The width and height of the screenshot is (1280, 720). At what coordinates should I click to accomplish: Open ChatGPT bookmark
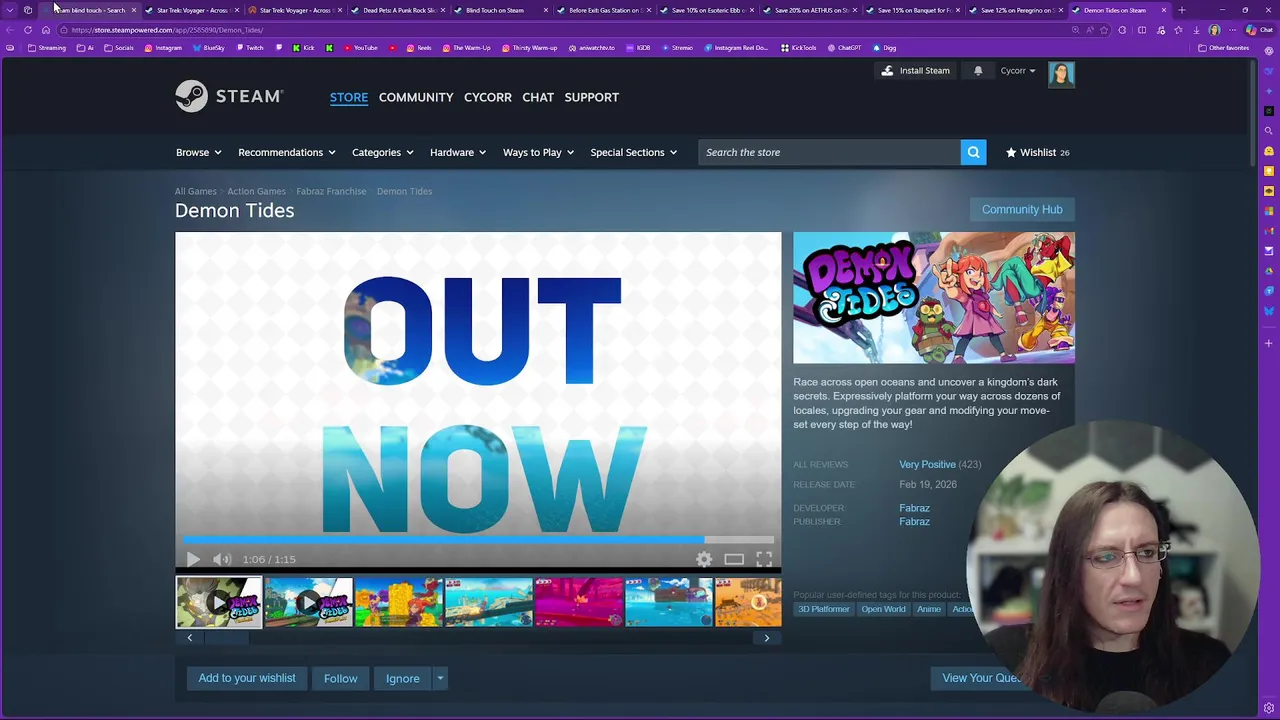click(x=843, y=48)
